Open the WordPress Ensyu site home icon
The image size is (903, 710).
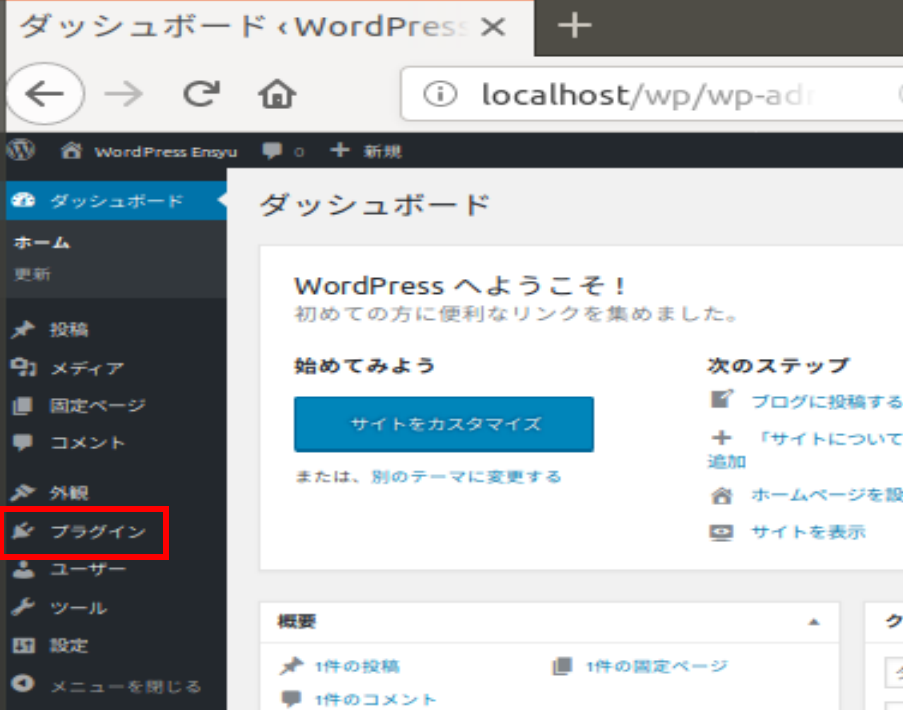(71, 150)
